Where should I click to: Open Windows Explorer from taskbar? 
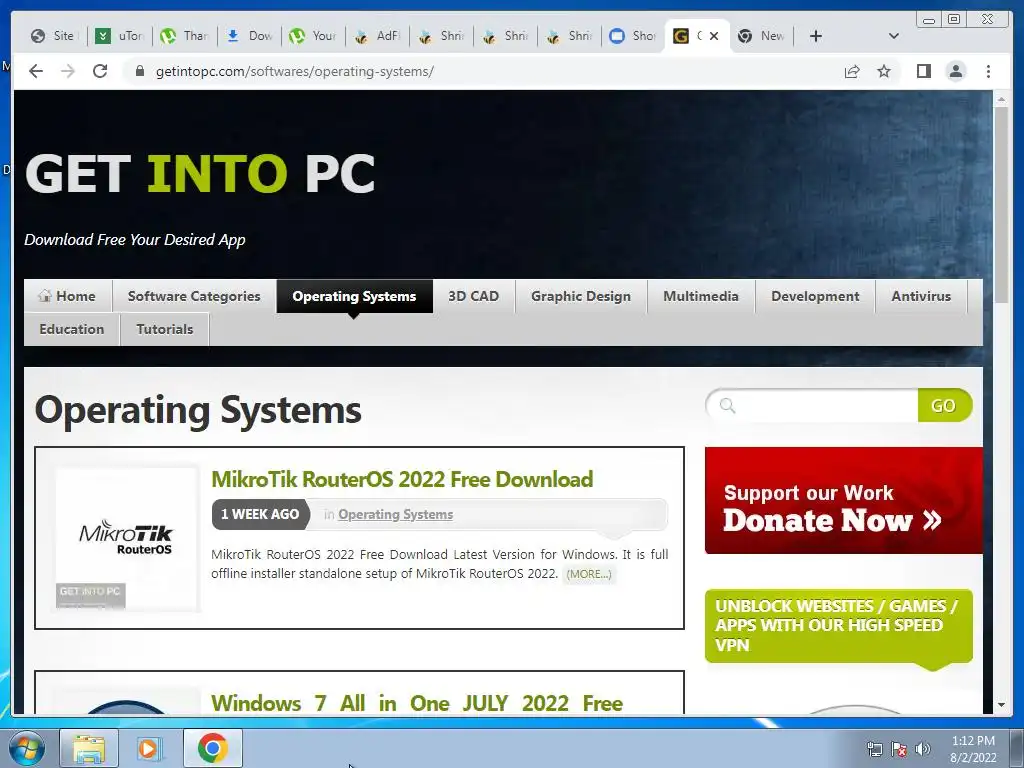89,748
